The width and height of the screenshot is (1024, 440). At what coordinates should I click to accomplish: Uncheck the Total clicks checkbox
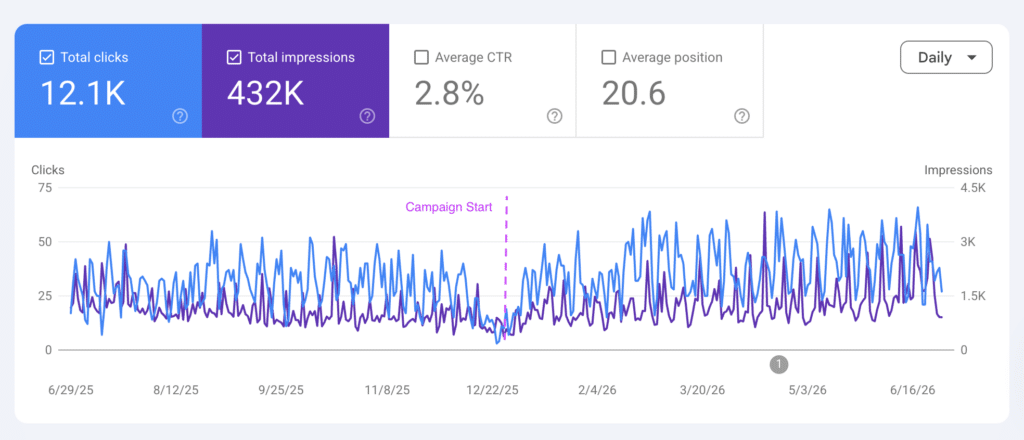(46, 57)
